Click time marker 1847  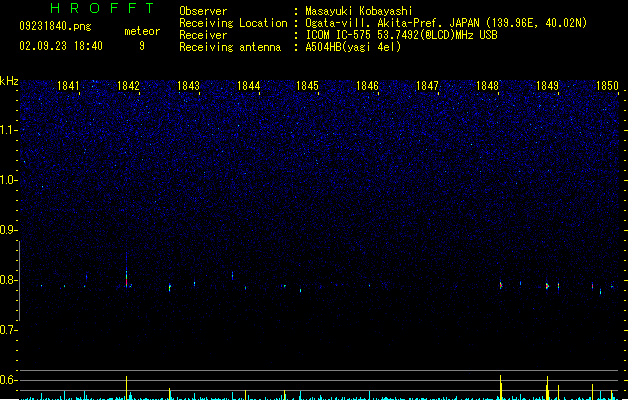coord(427,86)
